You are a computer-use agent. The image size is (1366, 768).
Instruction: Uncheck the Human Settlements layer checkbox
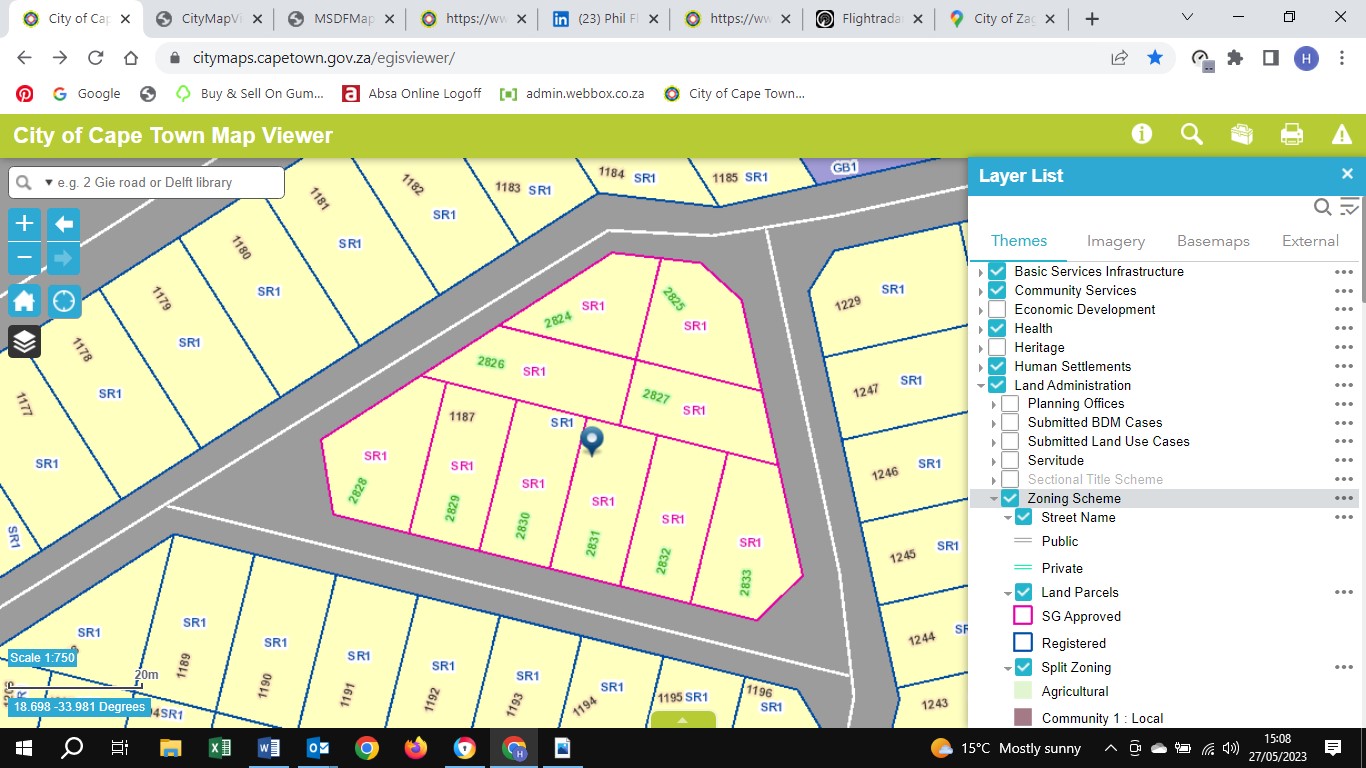coord(997,366)
